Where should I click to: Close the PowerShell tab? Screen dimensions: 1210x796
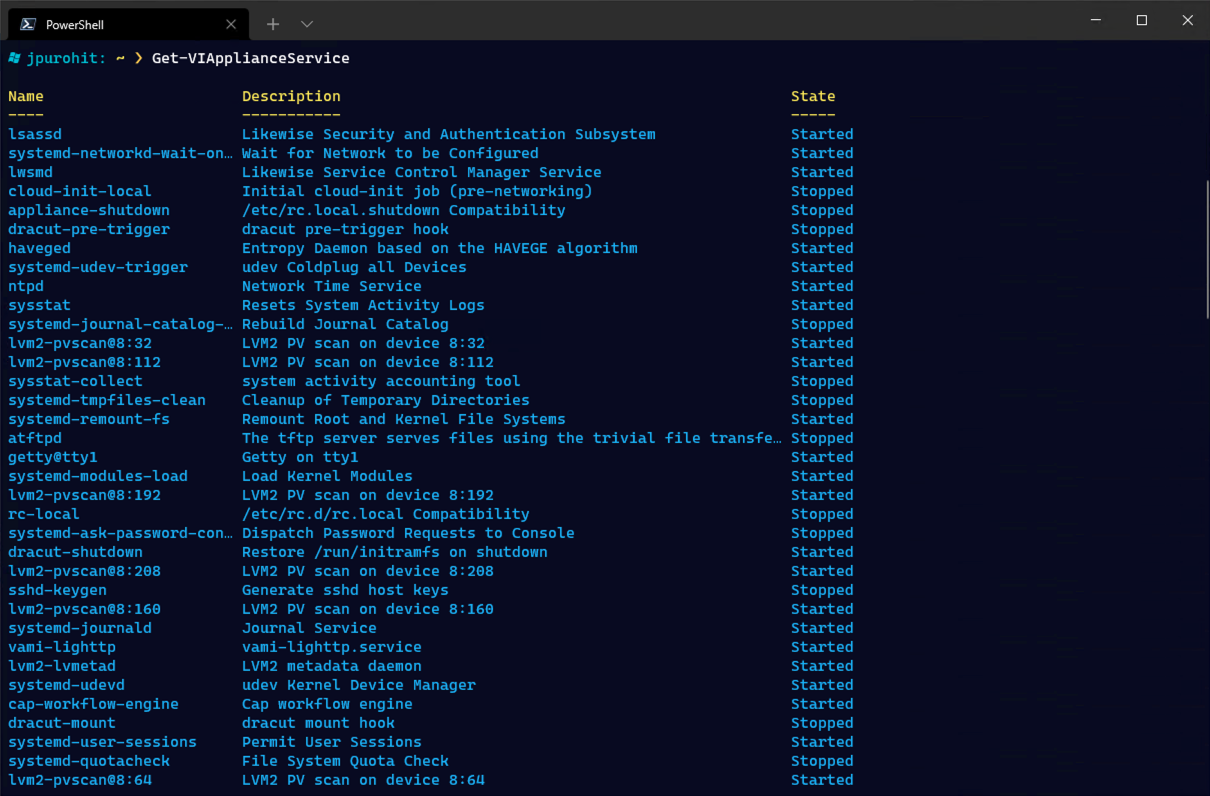231,24
